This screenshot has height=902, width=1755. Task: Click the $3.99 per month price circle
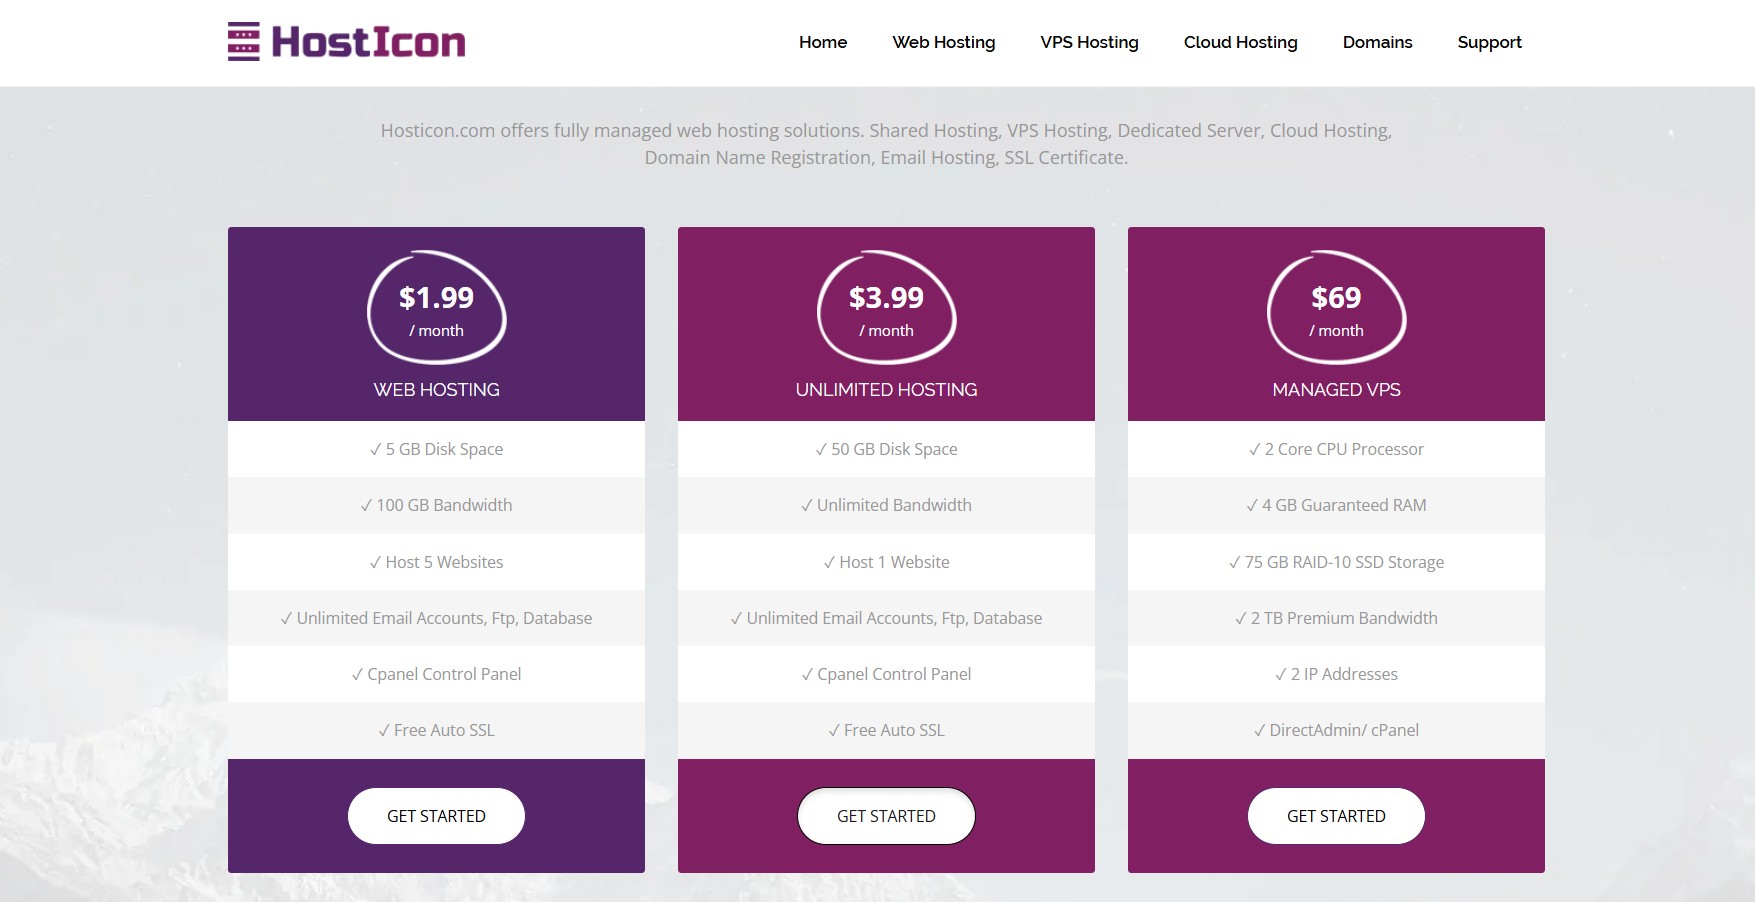(x=886, y=308)
